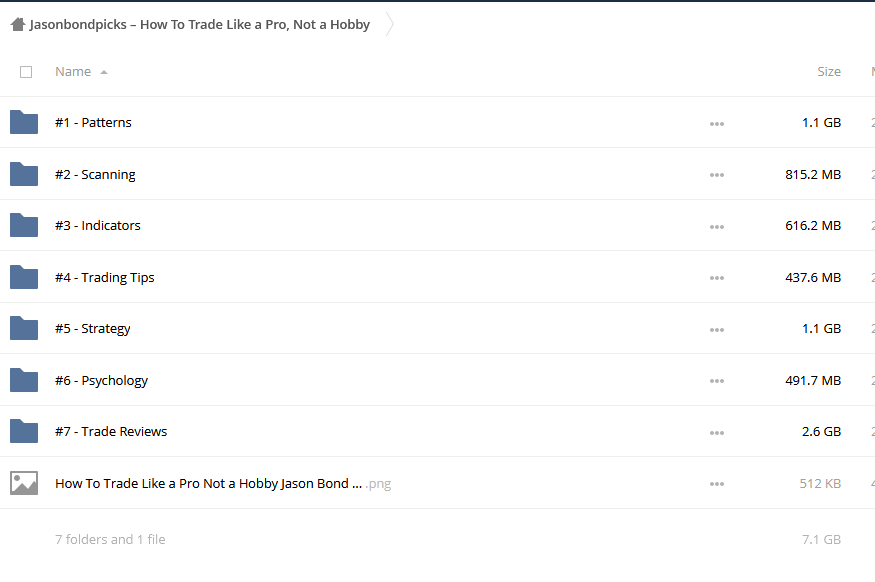The height and width of the screenshot is (582, 875).
Task: Click the 2.6 GB size value
Action: coord(821,431)
